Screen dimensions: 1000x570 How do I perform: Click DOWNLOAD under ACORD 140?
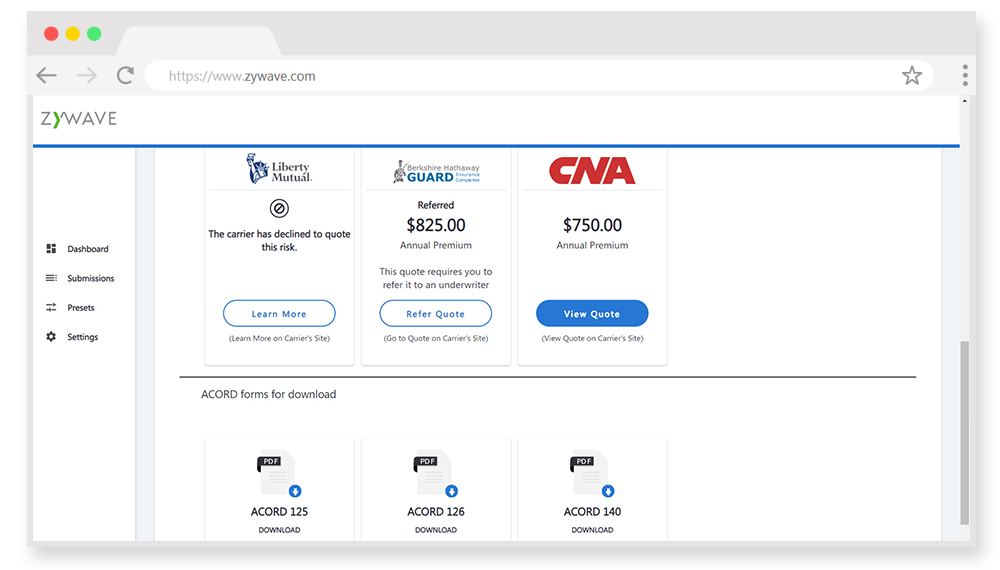click(592, 530)
